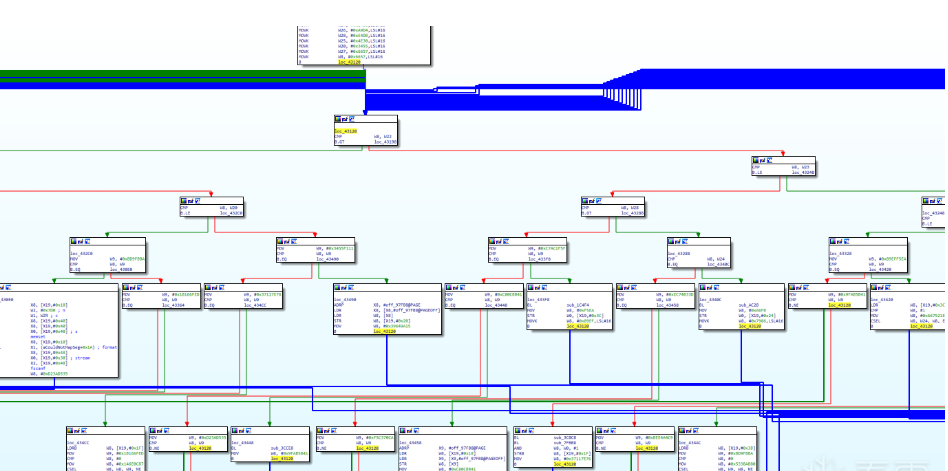Click the title bar of the loc_434AC LDRB block
The height and width of the screenshot is (471, 948).
click(718, 430)
